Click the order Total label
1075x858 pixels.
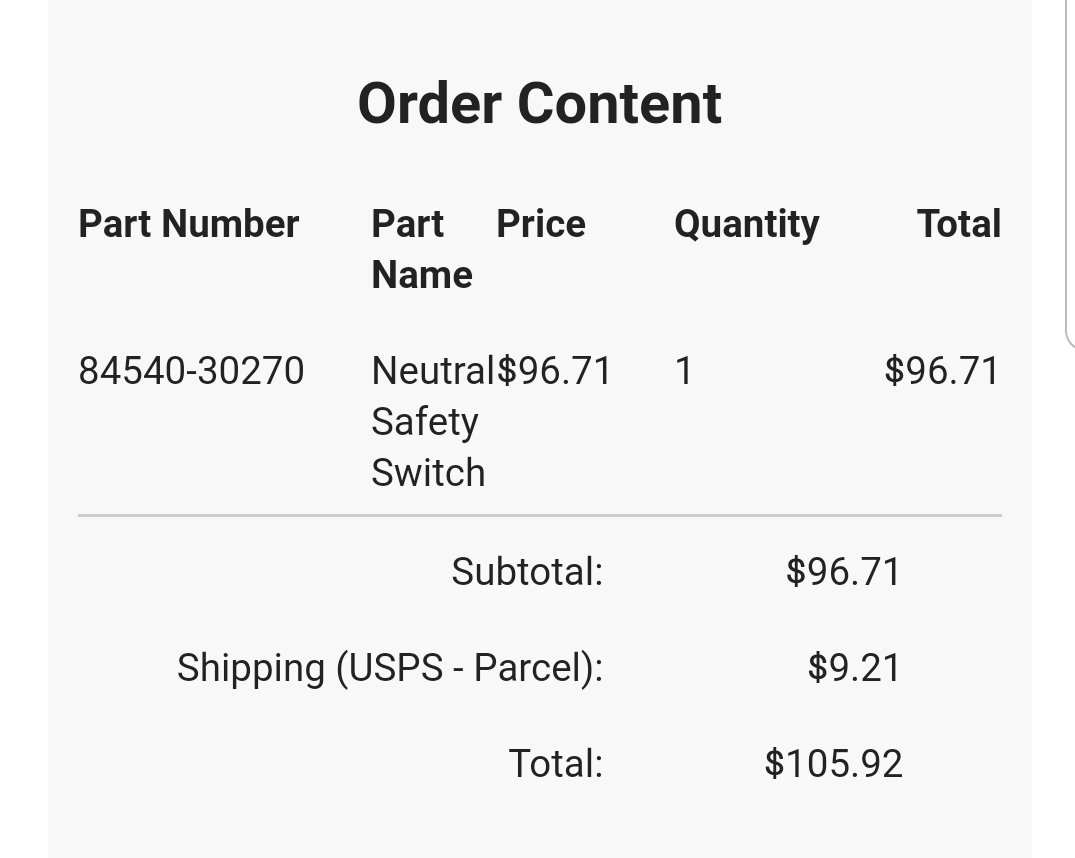(x=556, y=763)
